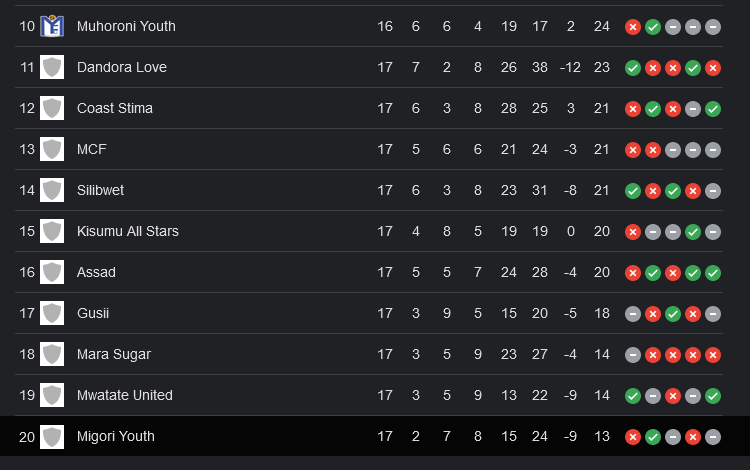
Task: Select the highlighted Migori Youth row name
Action: pos(116,437)
